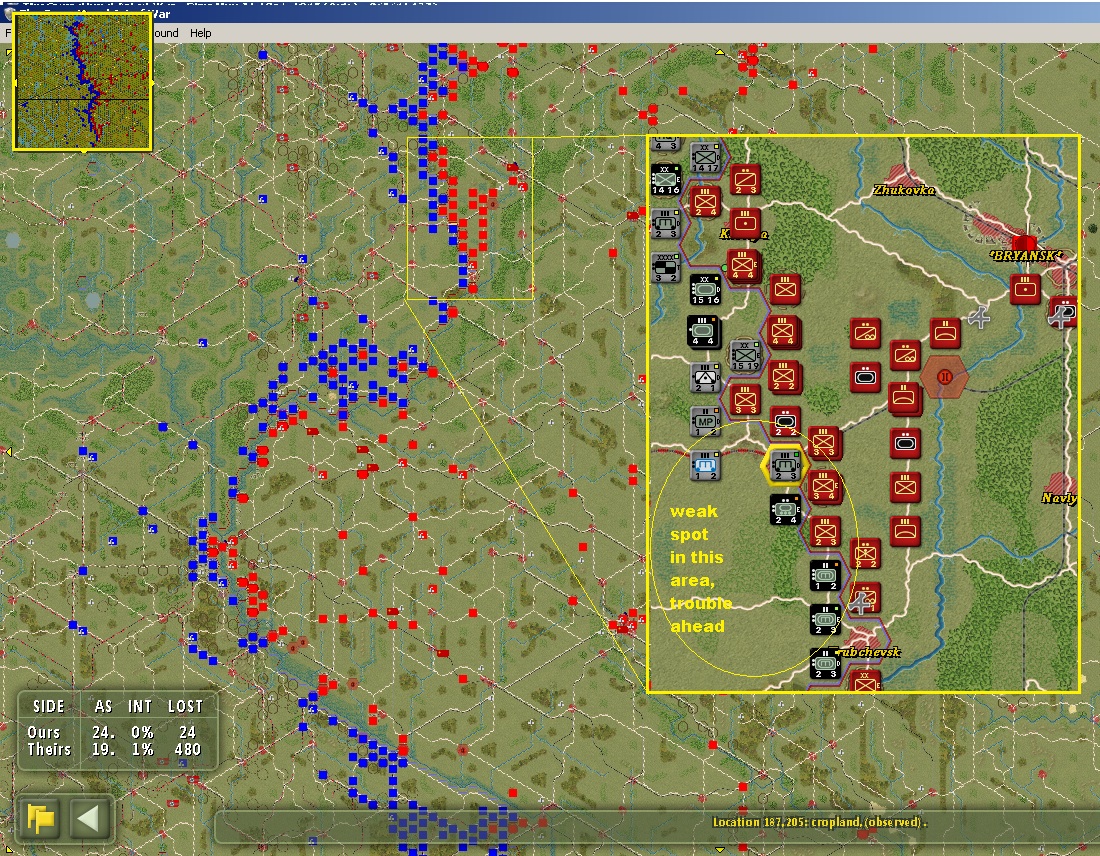Click the yellow scroll arrow at the map's top edge
The height and width of the screenshot is (856, 1100).
tap(720, 52)
